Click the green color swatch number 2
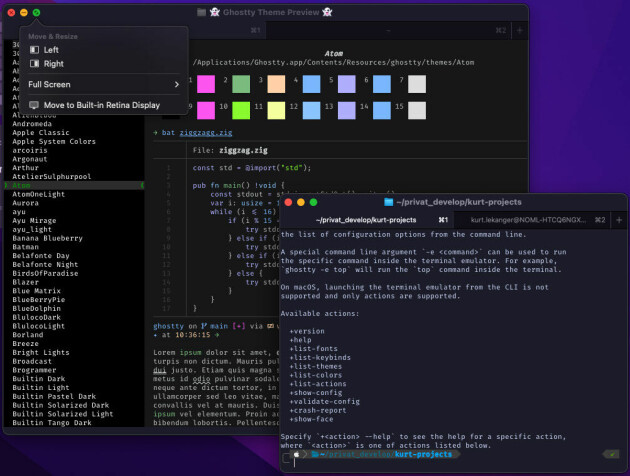This screenshot has height=476, width=630. 241,84
